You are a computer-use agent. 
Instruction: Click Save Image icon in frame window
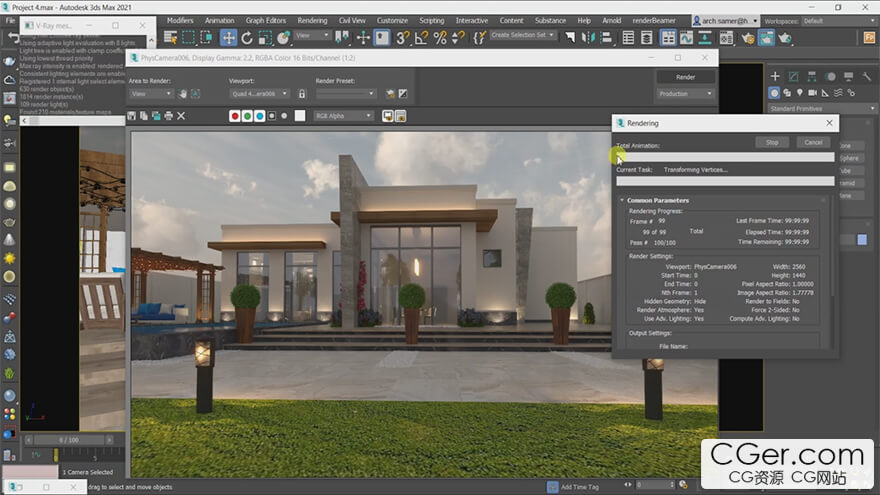point(131,116)
